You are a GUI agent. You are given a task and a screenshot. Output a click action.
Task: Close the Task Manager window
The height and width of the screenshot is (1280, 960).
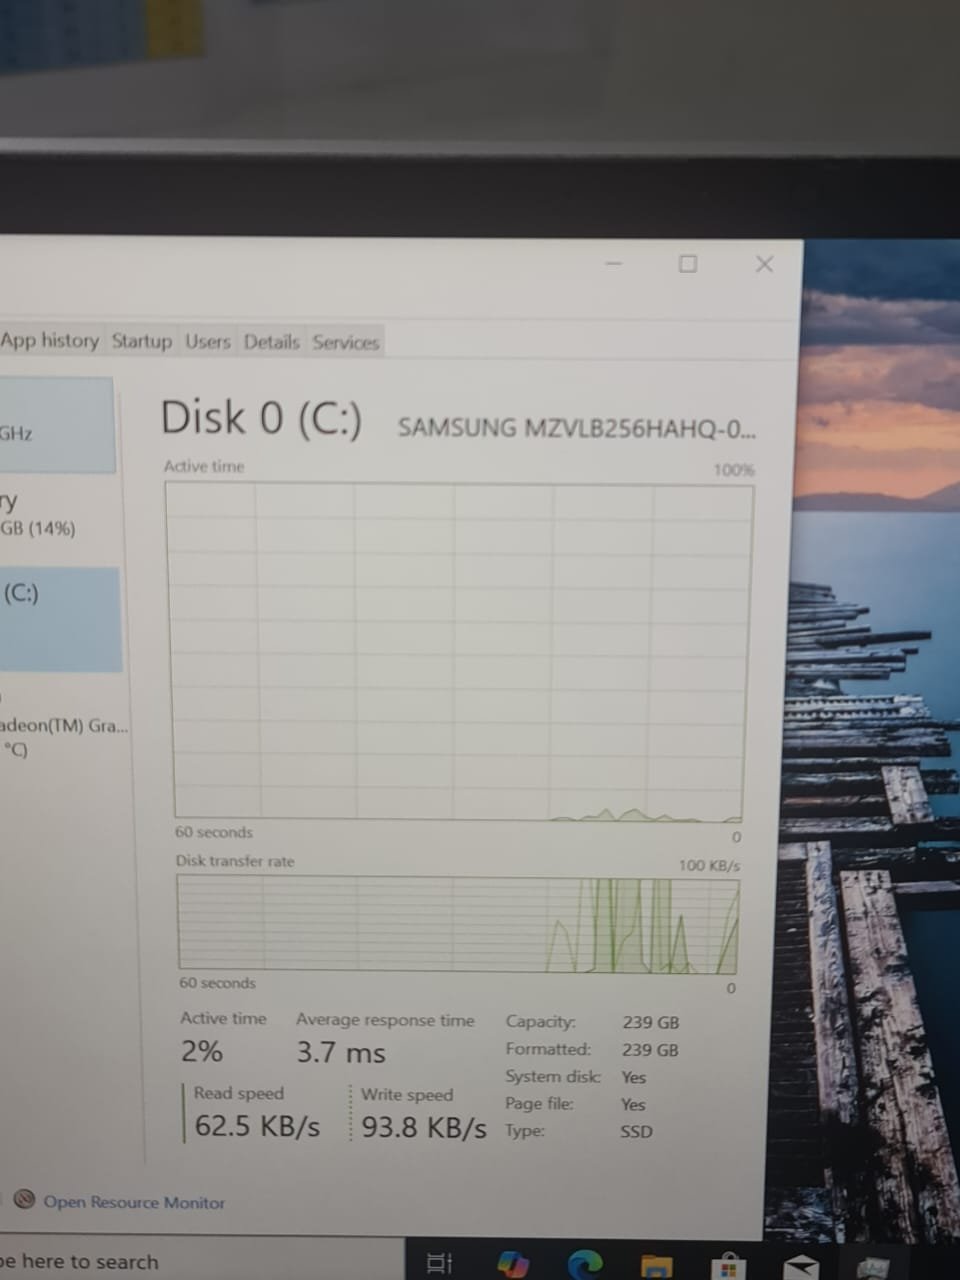click(765, 264)
